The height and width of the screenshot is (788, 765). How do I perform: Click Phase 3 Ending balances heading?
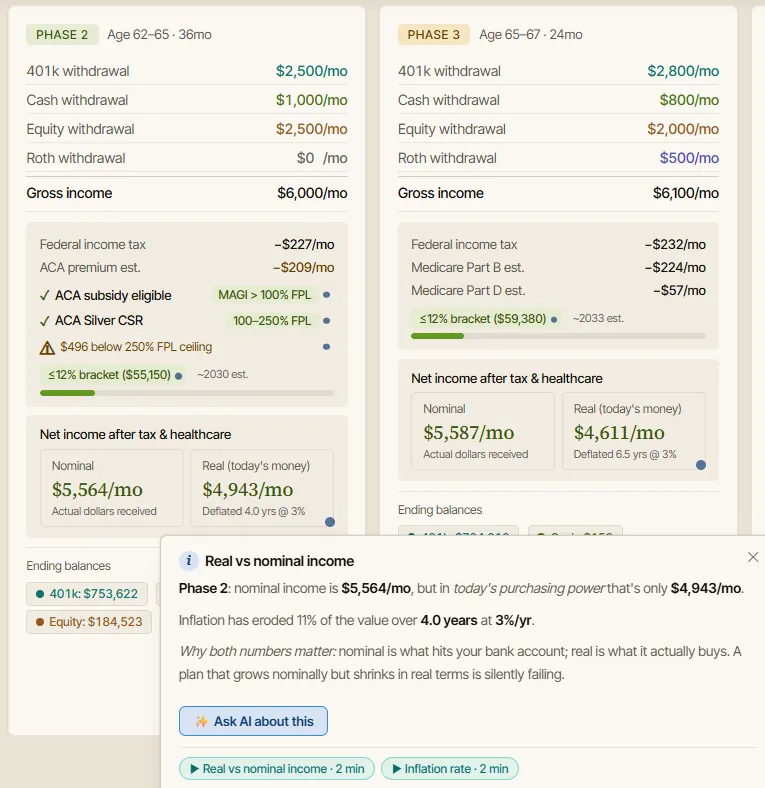tap(440, 510)
